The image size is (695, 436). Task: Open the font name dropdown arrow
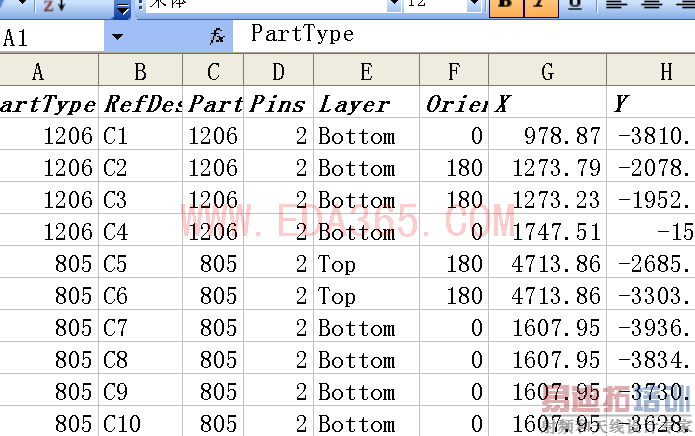click(394, 4)
